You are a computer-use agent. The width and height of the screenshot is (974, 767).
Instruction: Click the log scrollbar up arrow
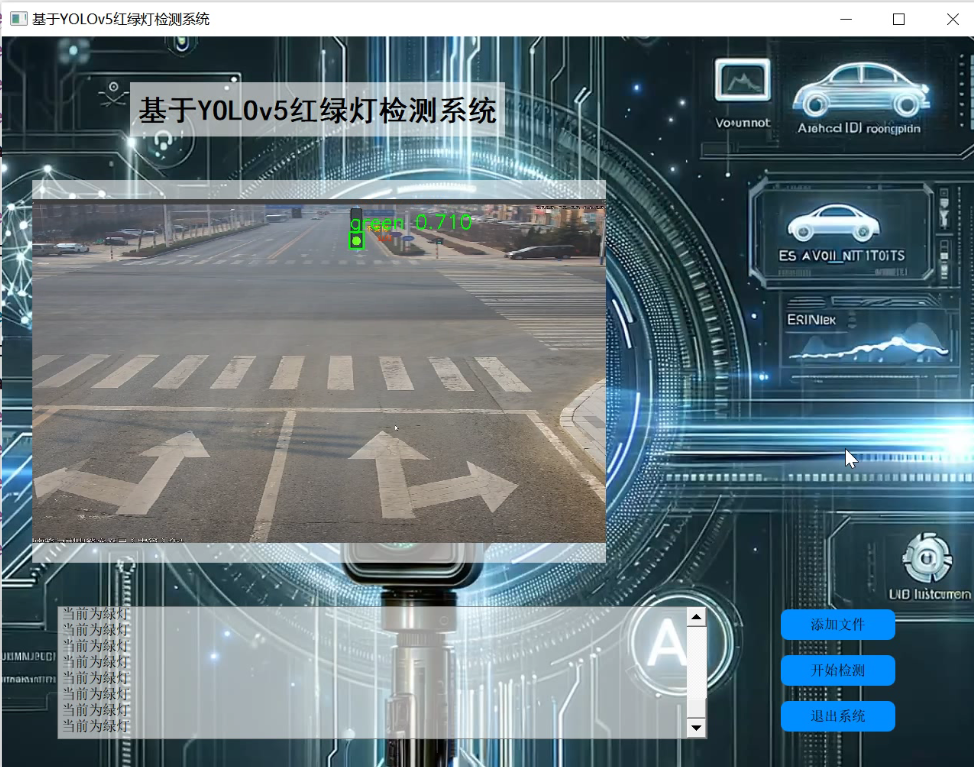[x=696, y=617]
